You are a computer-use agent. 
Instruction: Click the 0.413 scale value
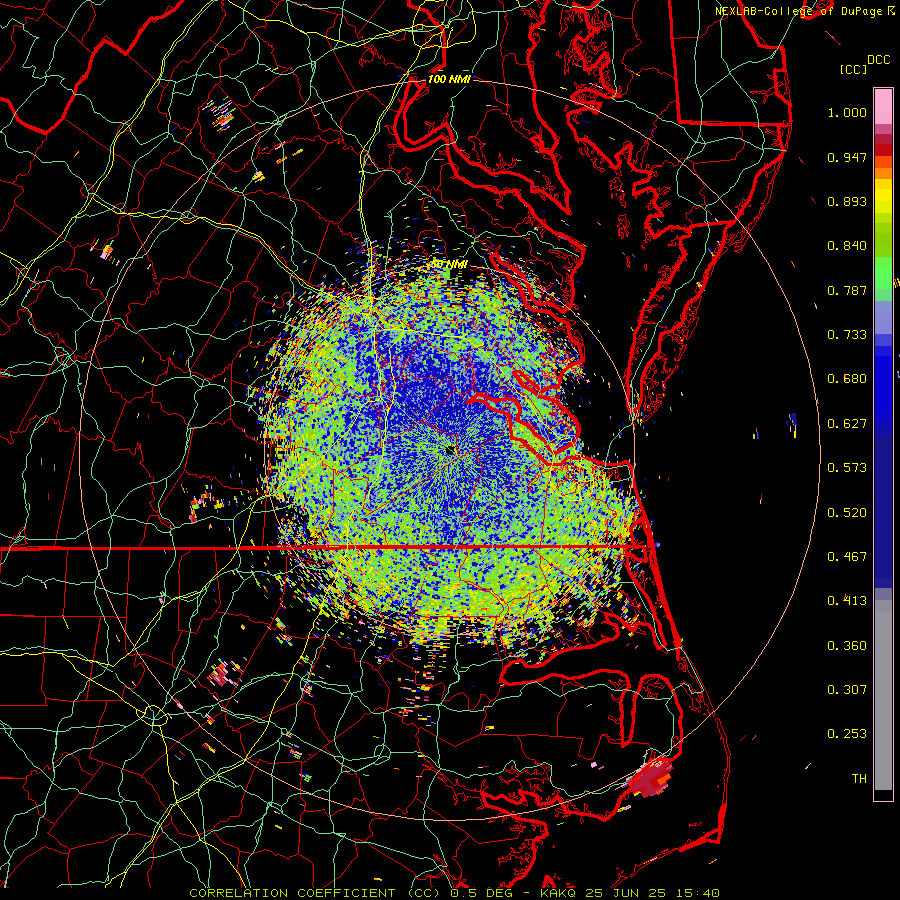point(847,601)
